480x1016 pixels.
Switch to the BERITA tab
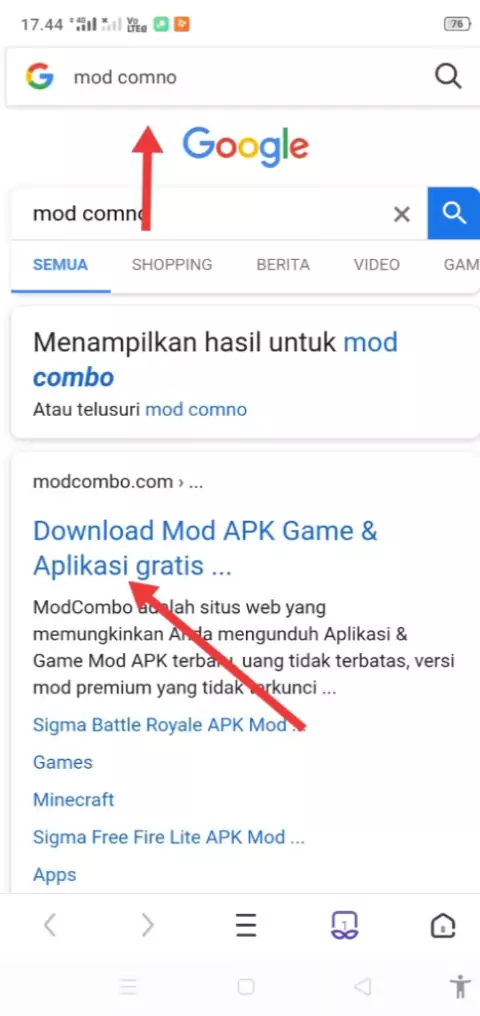click(x=283, y=264)
